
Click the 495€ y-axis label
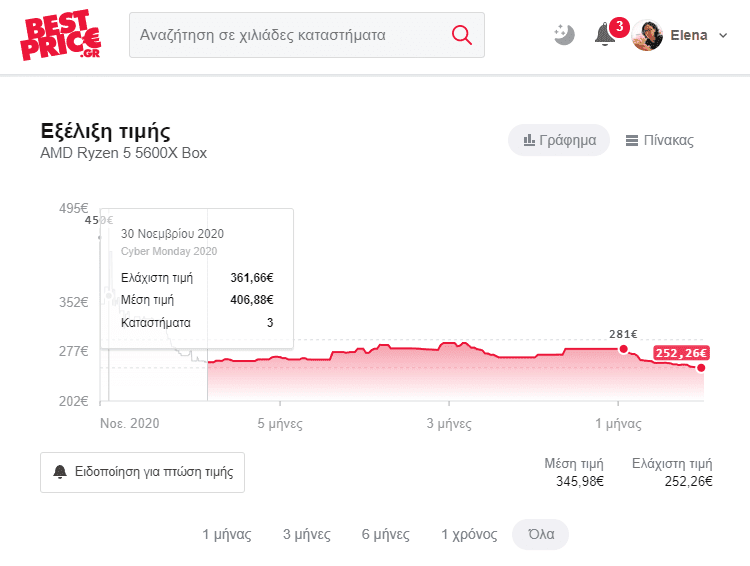click(x=74, y=208)
